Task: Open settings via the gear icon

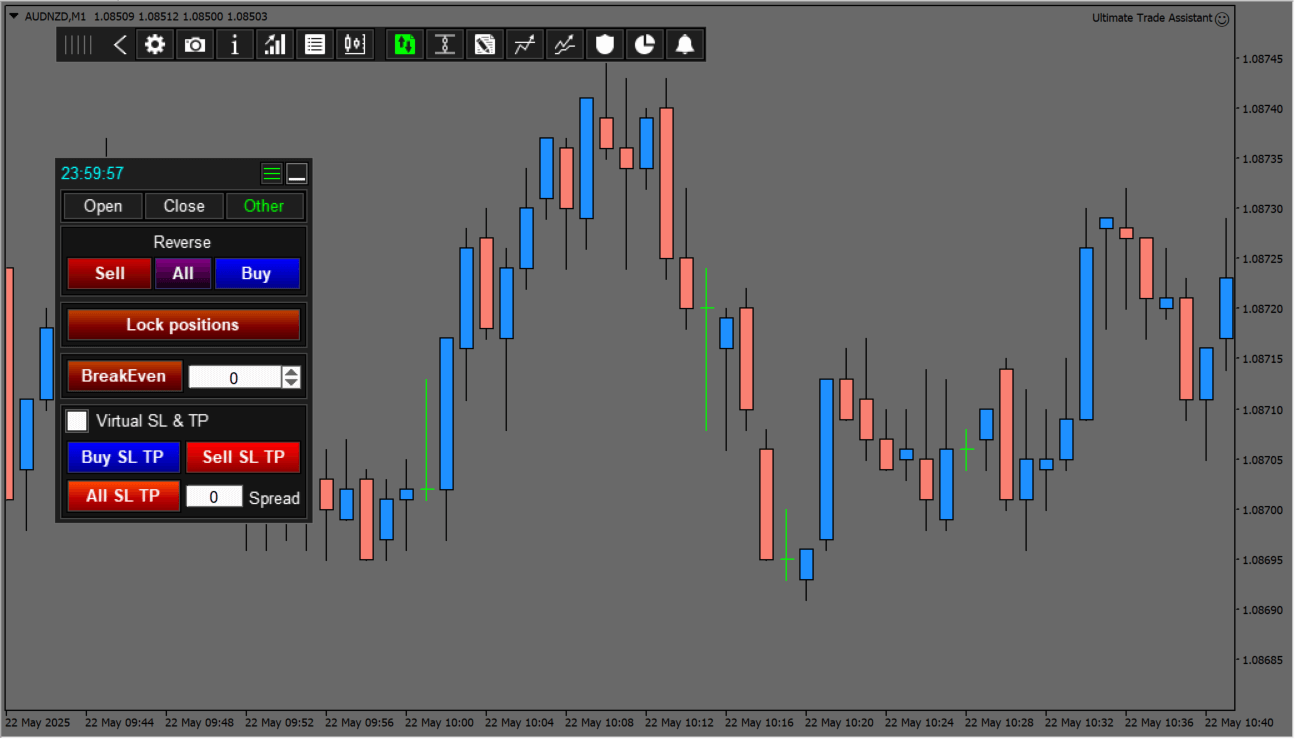Action: click(155, 45)
